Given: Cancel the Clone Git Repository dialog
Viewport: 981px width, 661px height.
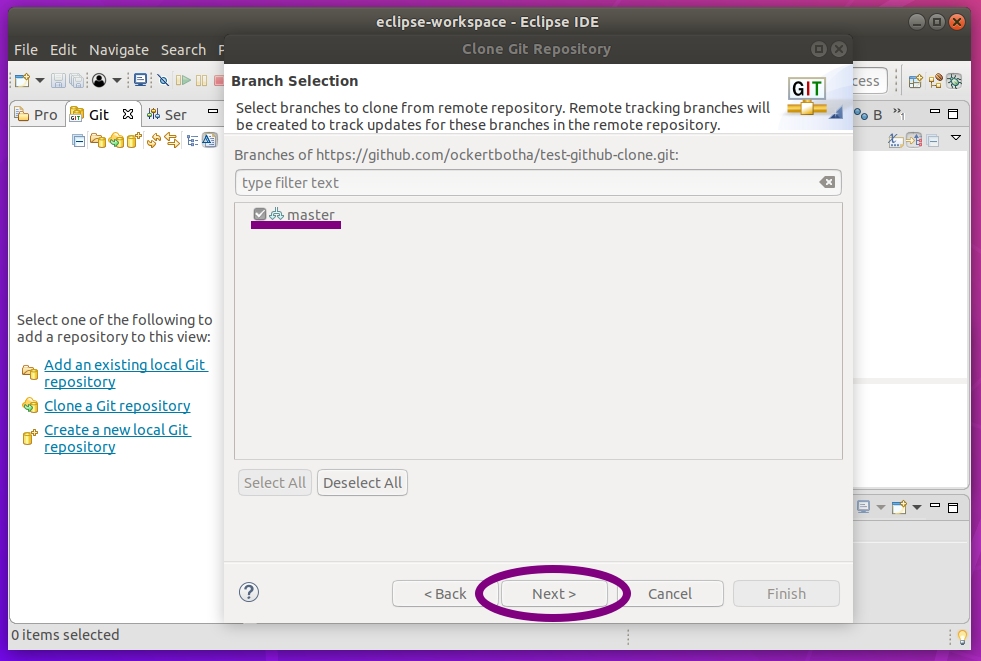Looking at the screenshot, I should 669,593.
